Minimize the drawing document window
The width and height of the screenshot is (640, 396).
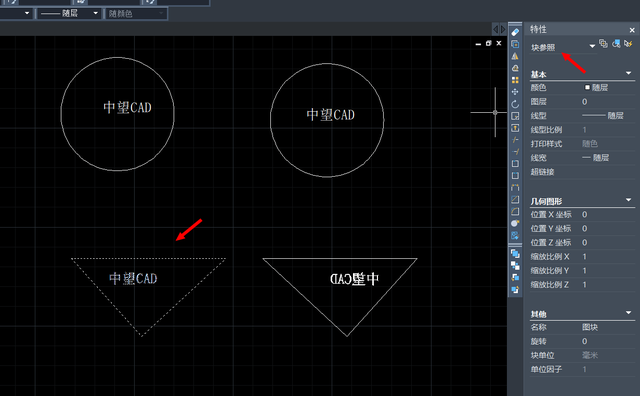coord(478,43)
